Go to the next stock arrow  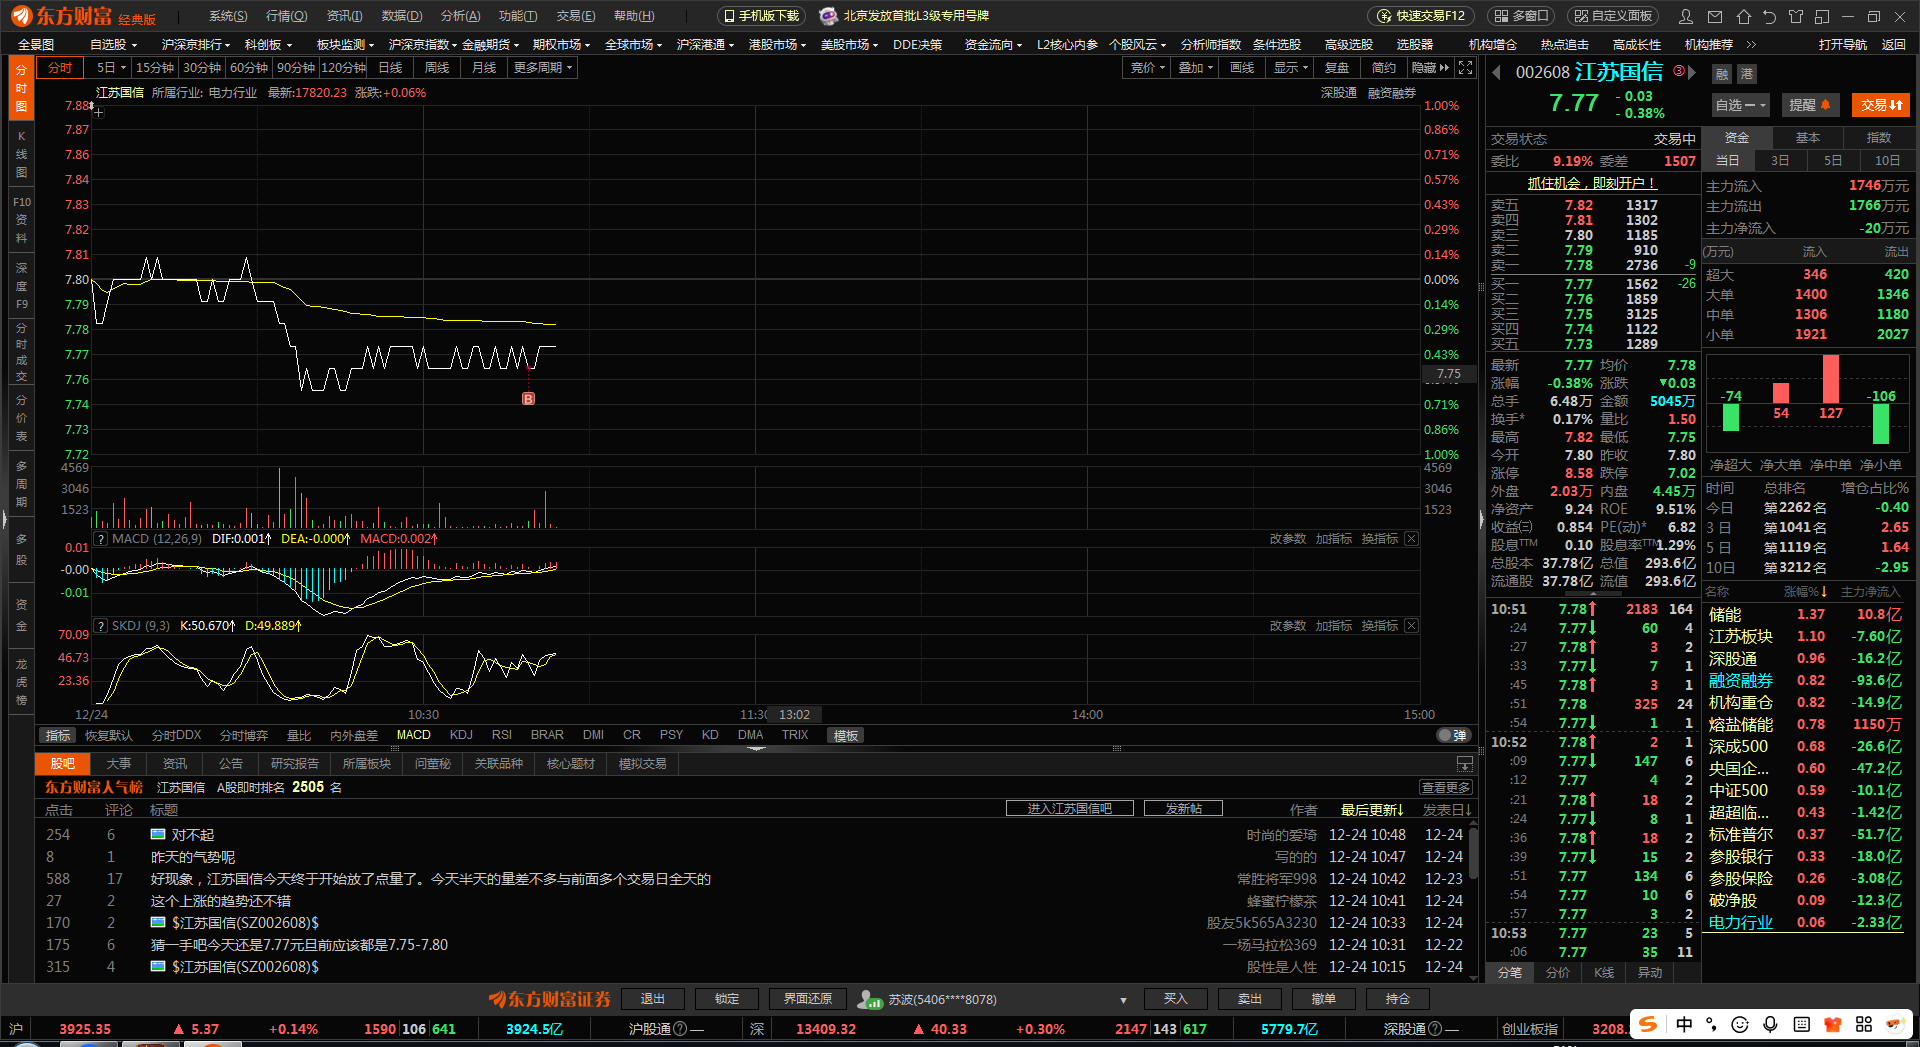pos(1692,72)
